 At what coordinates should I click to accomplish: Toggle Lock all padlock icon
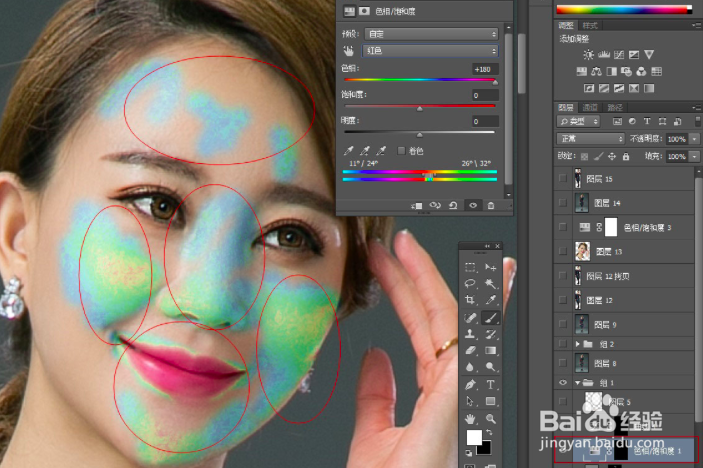tap(626, 156)
